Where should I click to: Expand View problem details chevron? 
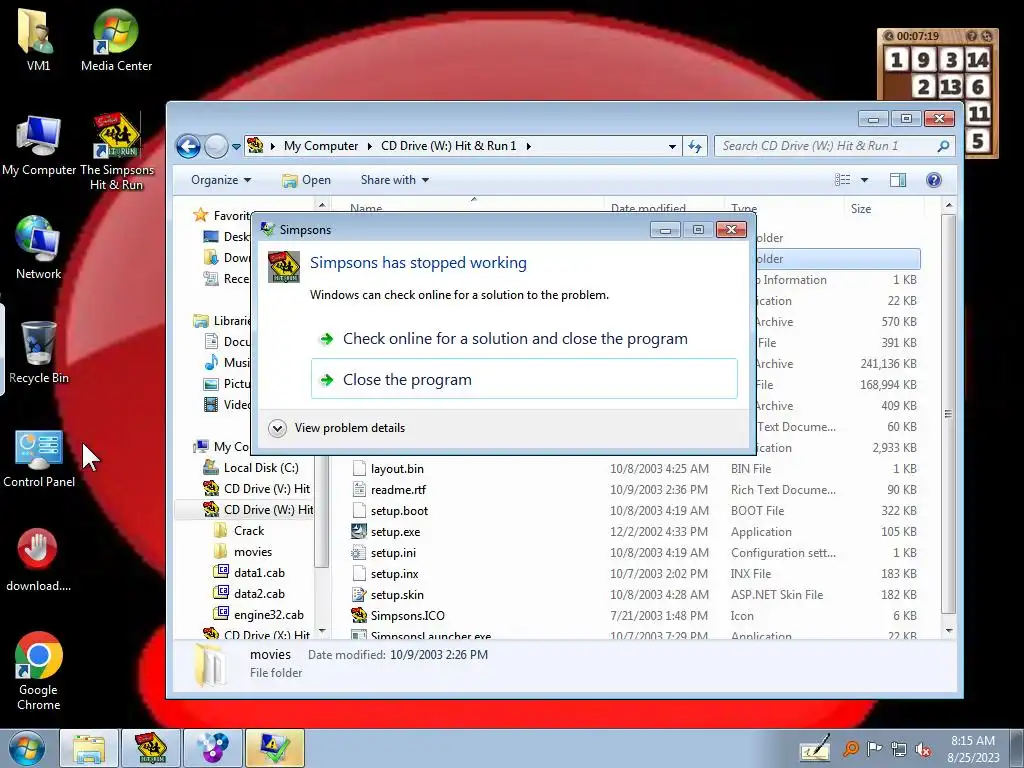278,428
